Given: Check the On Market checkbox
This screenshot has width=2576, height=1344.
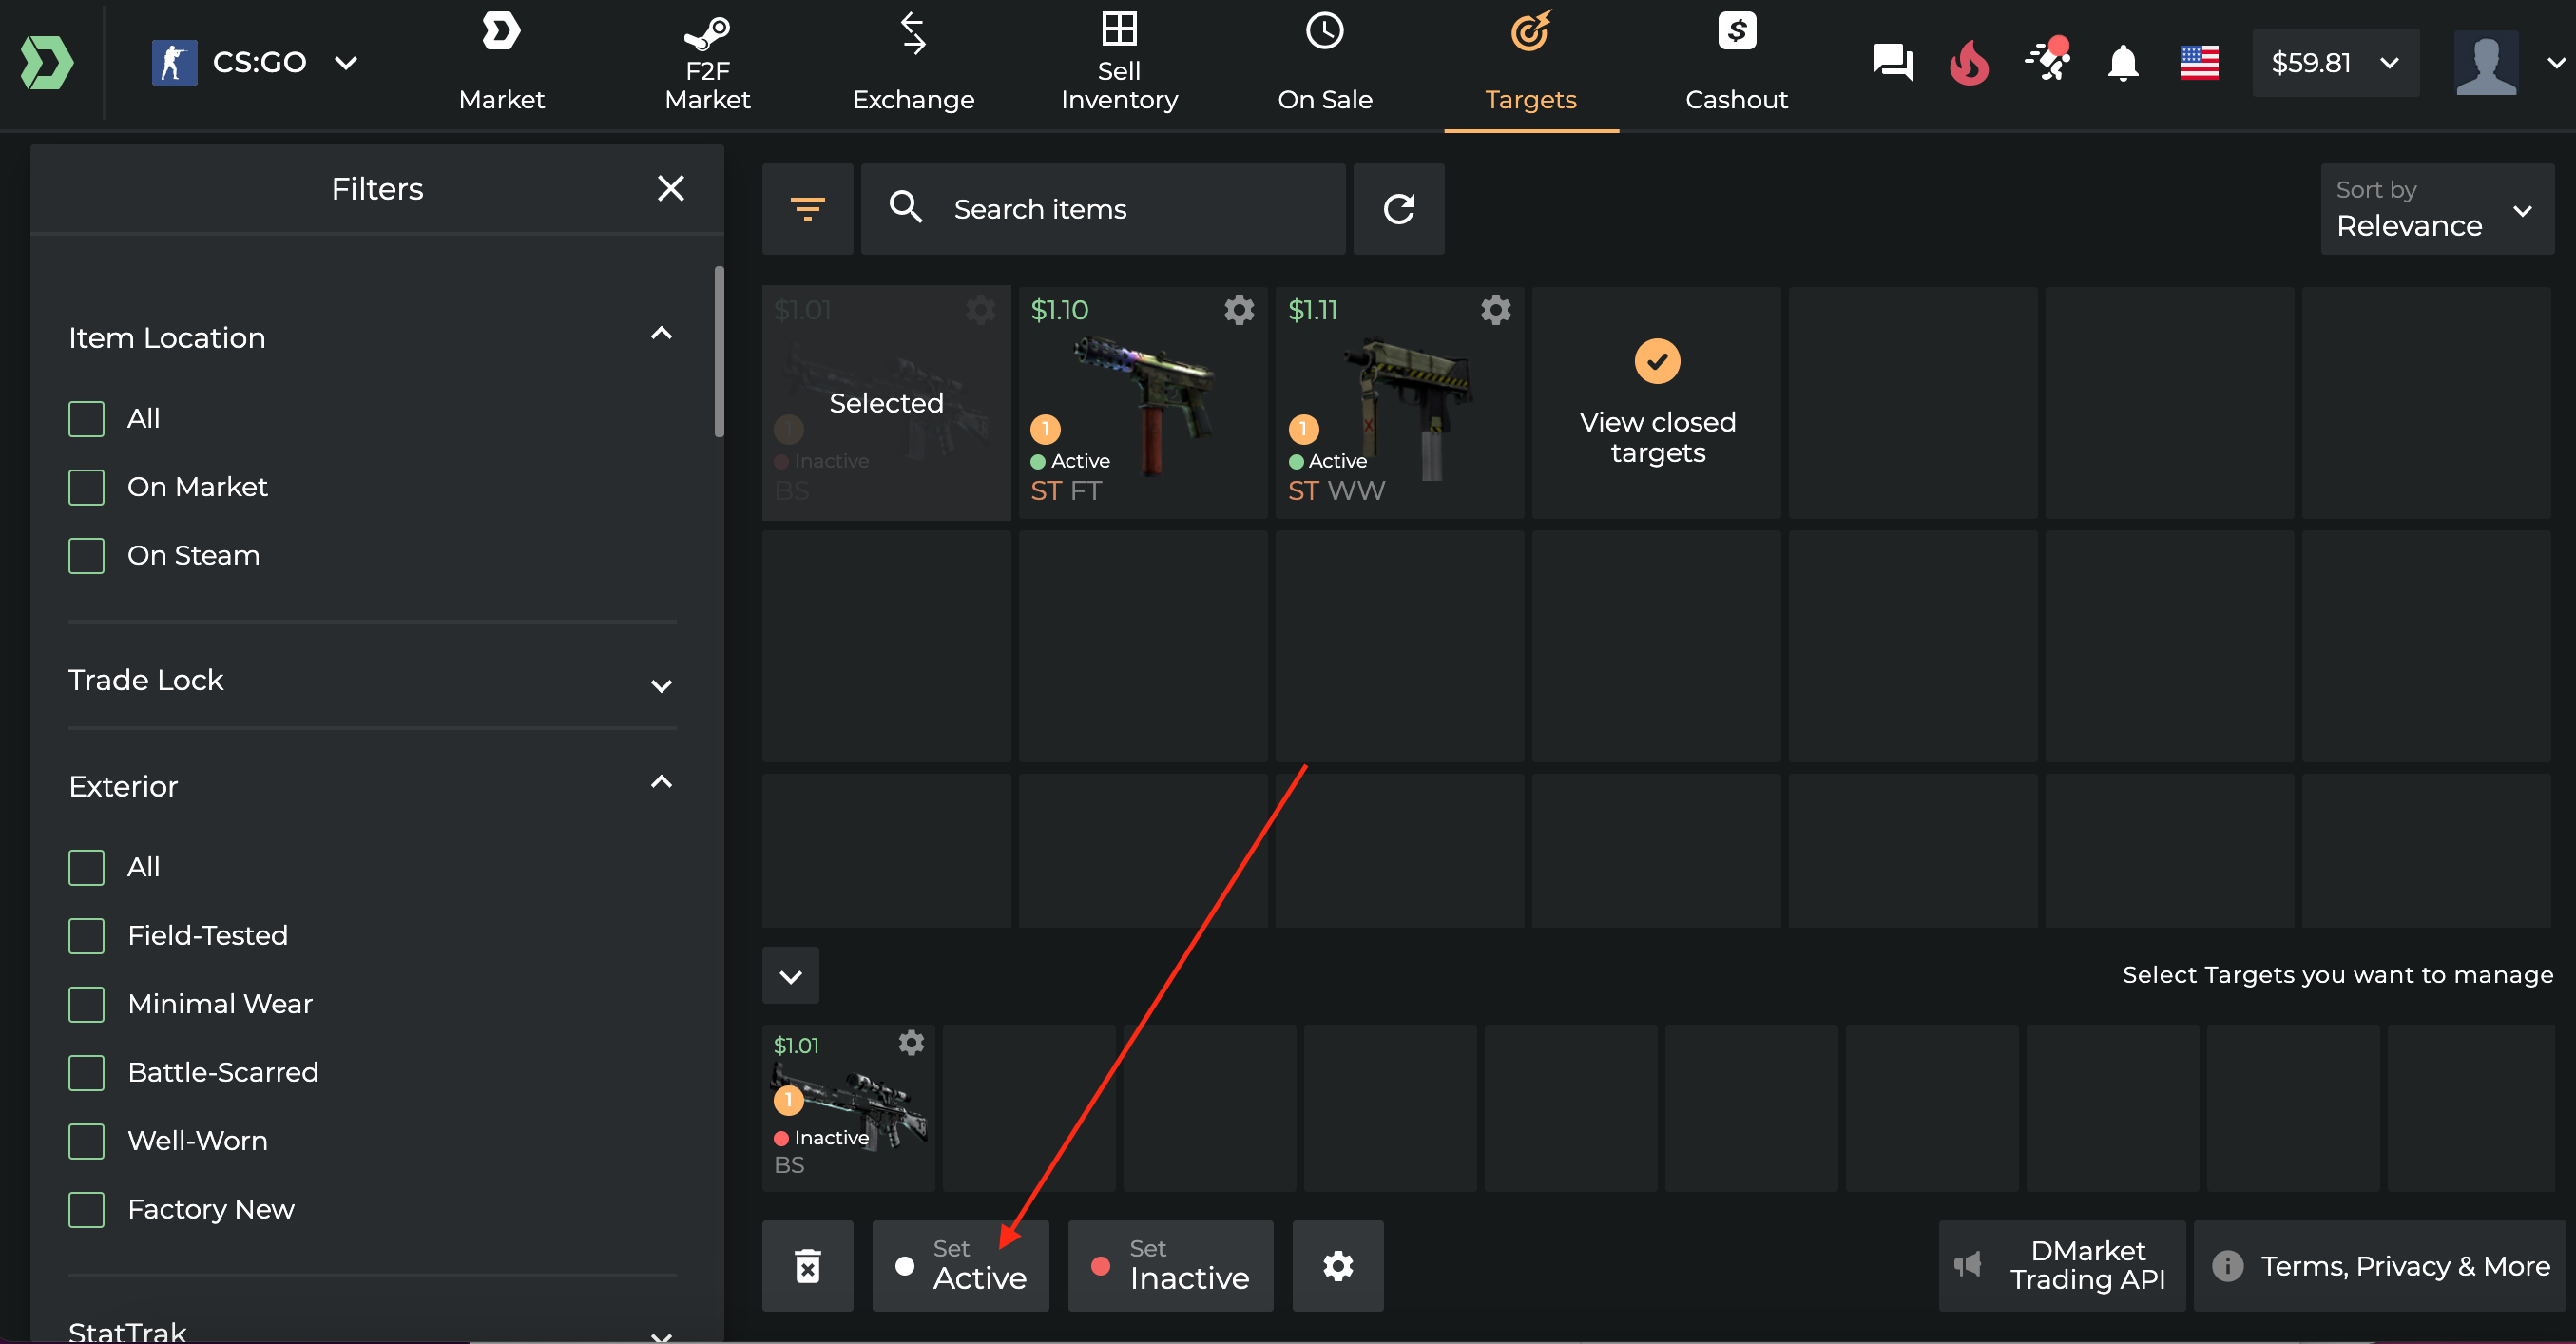Looking at the screenshot, I should coord(86,487).
